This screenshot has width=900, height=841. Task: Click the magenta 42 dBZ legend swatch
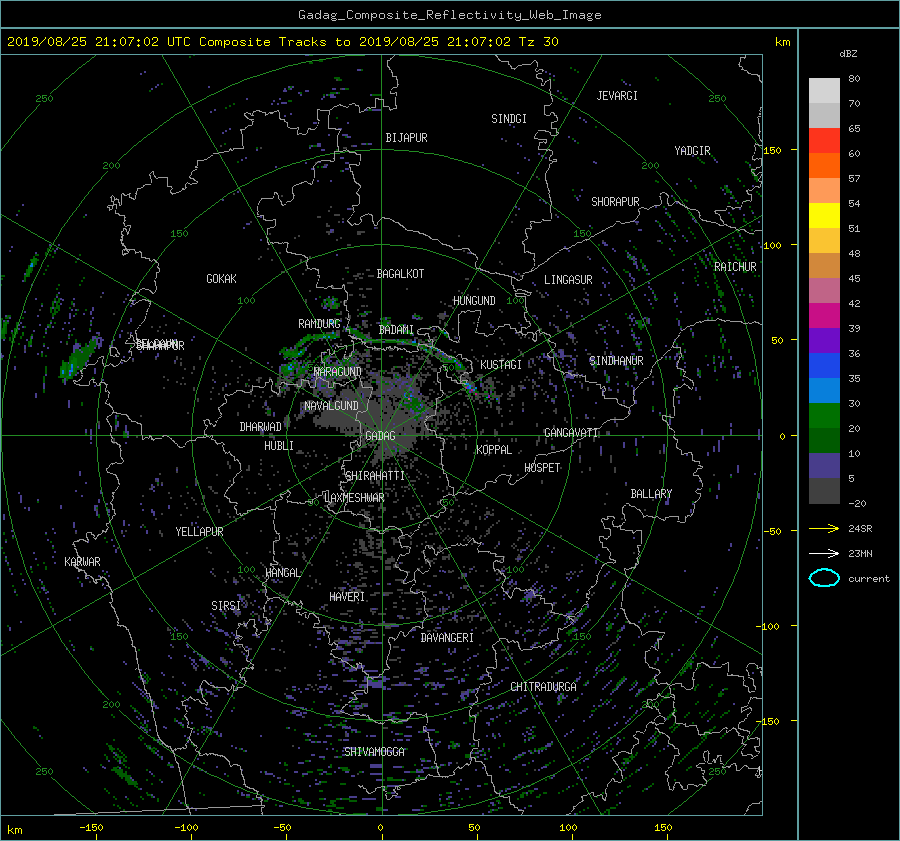pyautogui.click(x=824, y=315)
